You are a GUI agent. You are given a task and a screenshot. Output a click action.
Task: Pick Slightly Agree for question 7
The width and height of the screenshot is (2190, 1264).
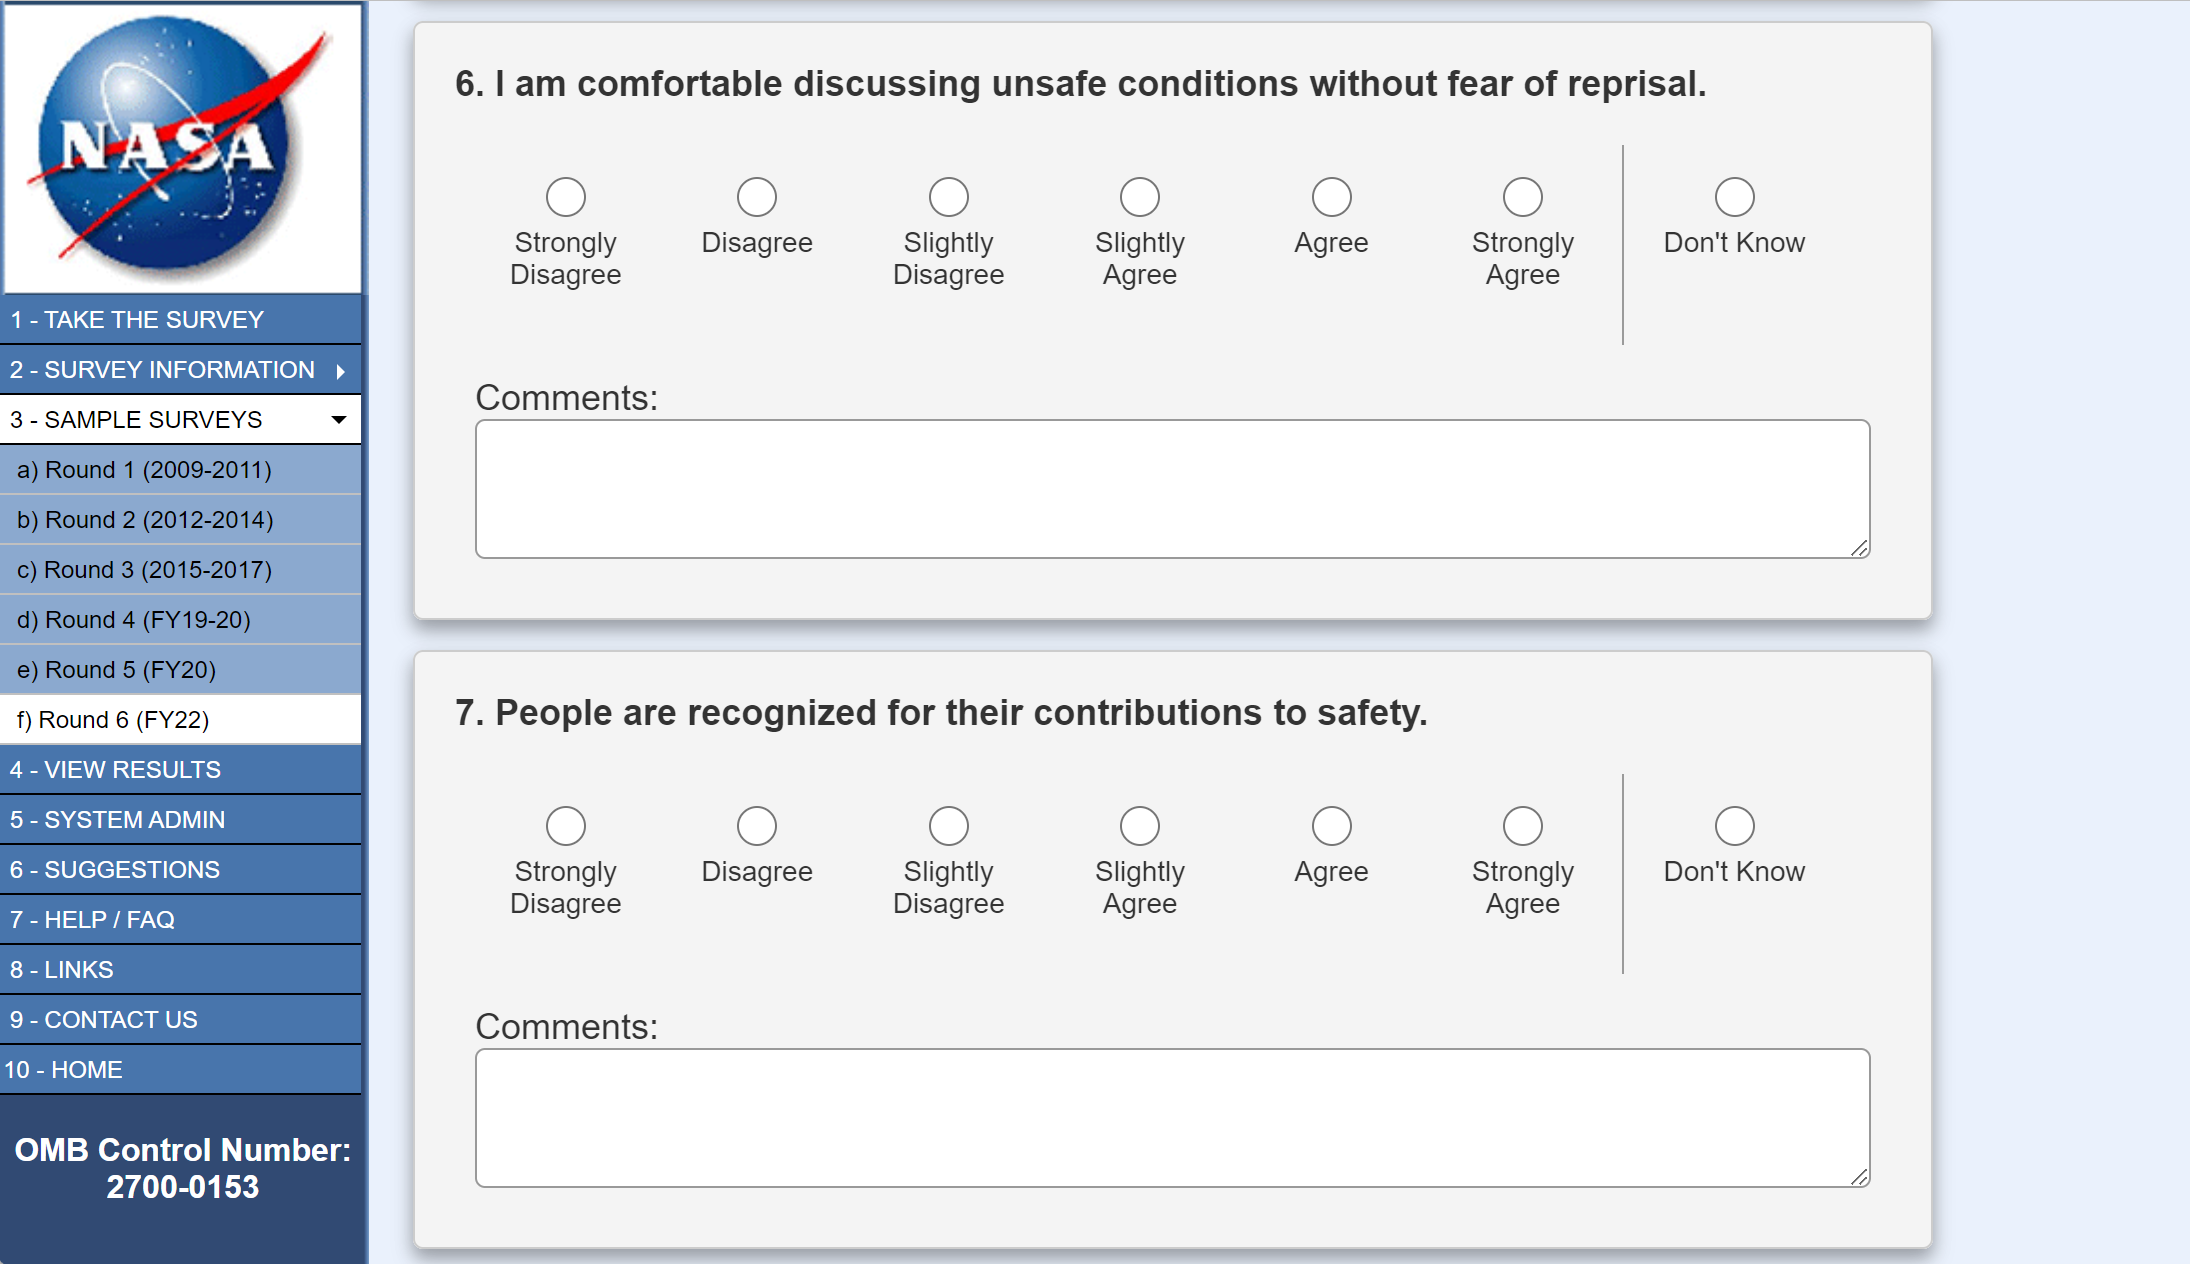click(x=1140, y=826)
